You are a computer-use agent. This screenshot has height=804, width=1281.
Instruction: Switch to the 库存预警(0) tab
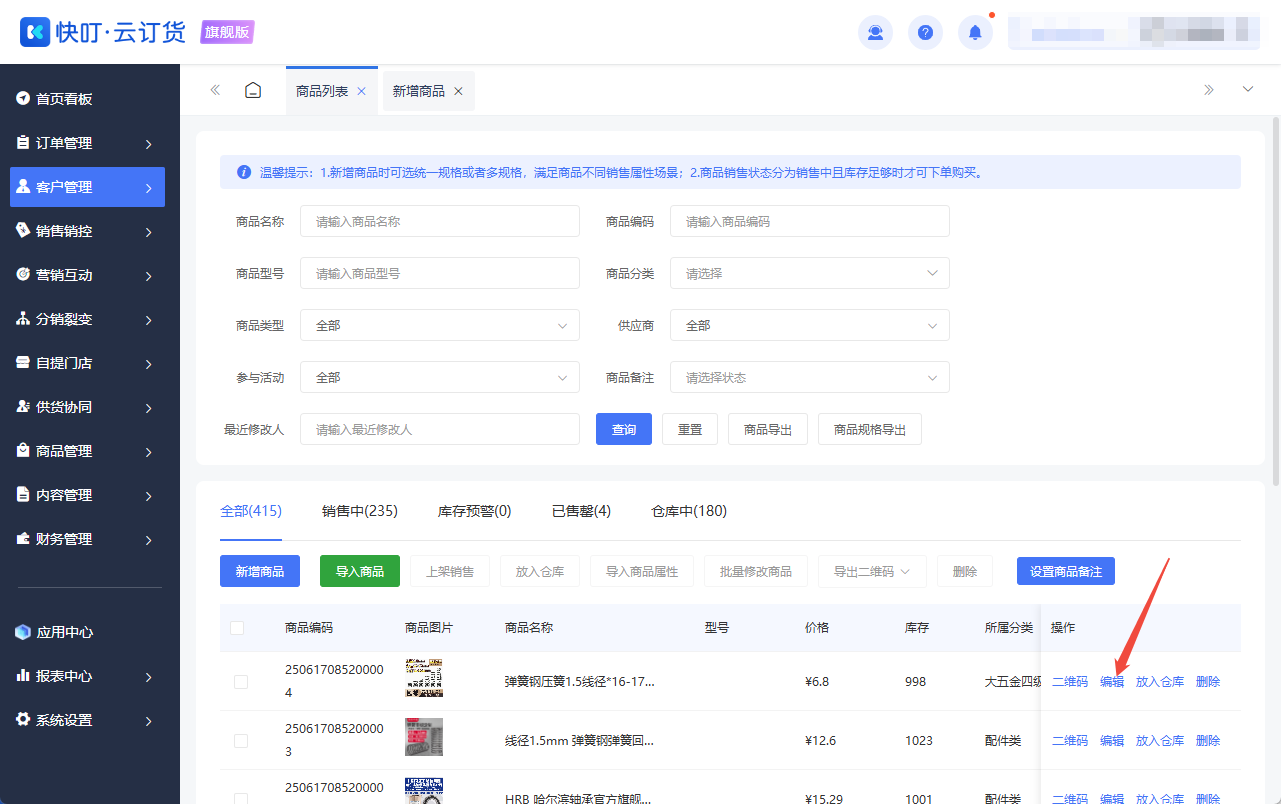(x=475, y=511)
